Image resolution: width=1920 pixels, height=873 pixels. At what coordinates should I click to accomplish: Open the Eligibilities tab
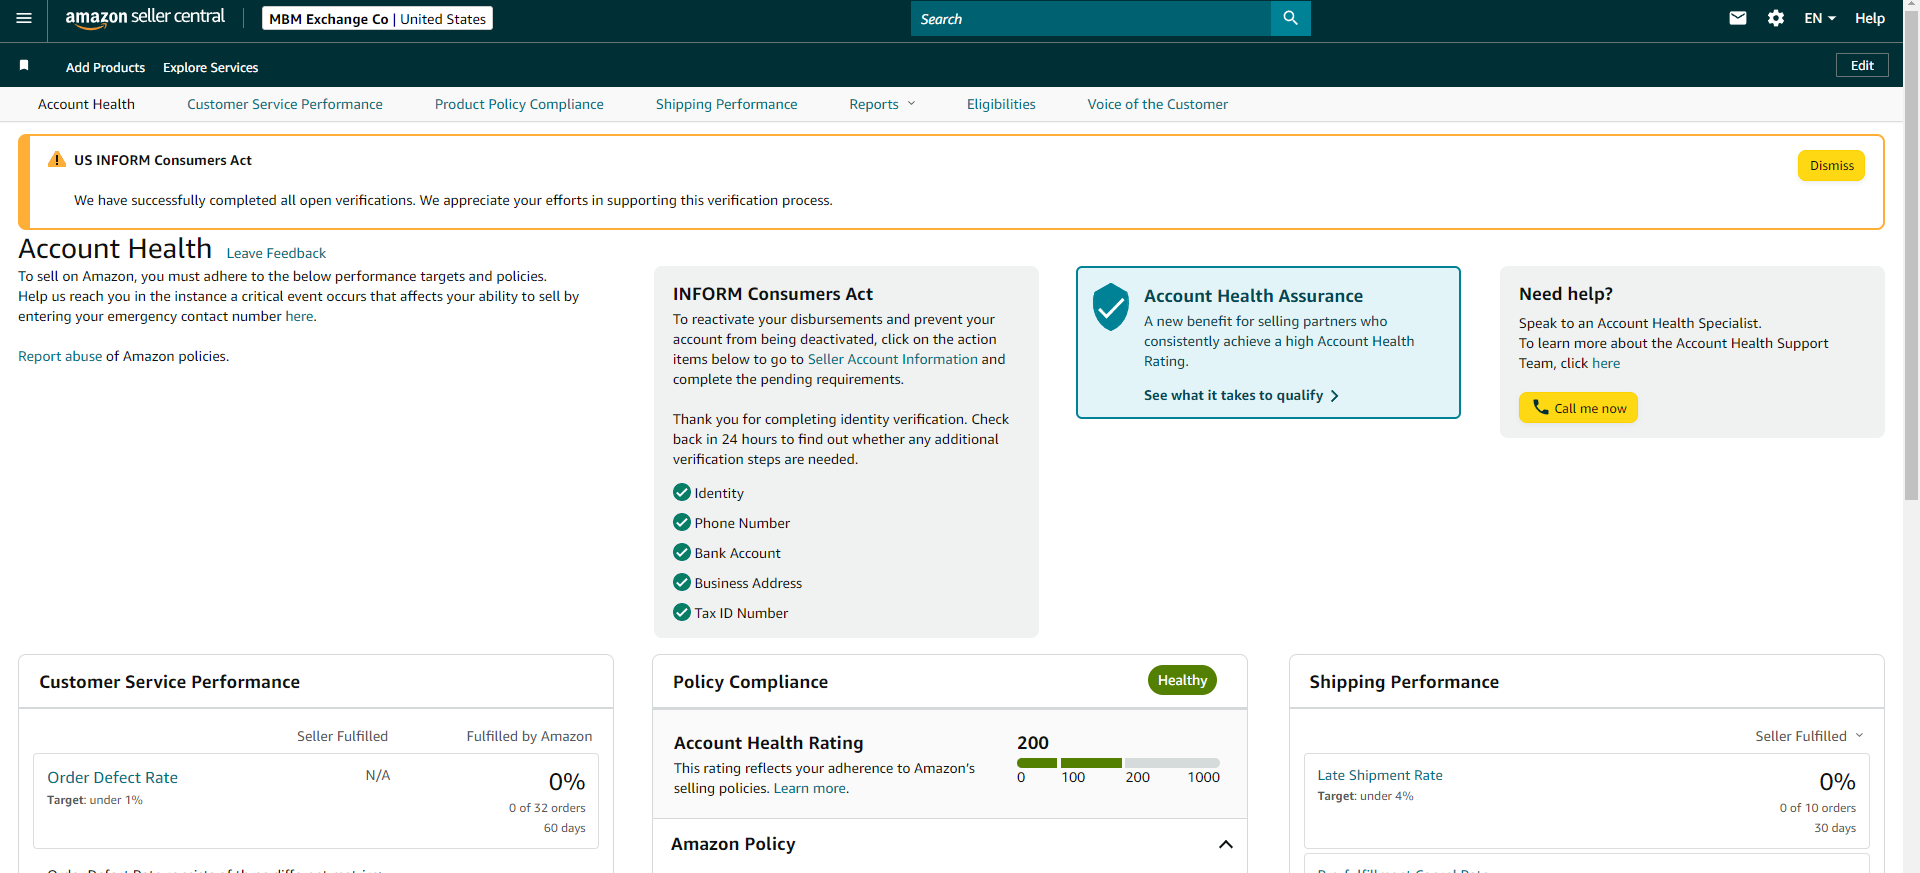[1001, 104]
